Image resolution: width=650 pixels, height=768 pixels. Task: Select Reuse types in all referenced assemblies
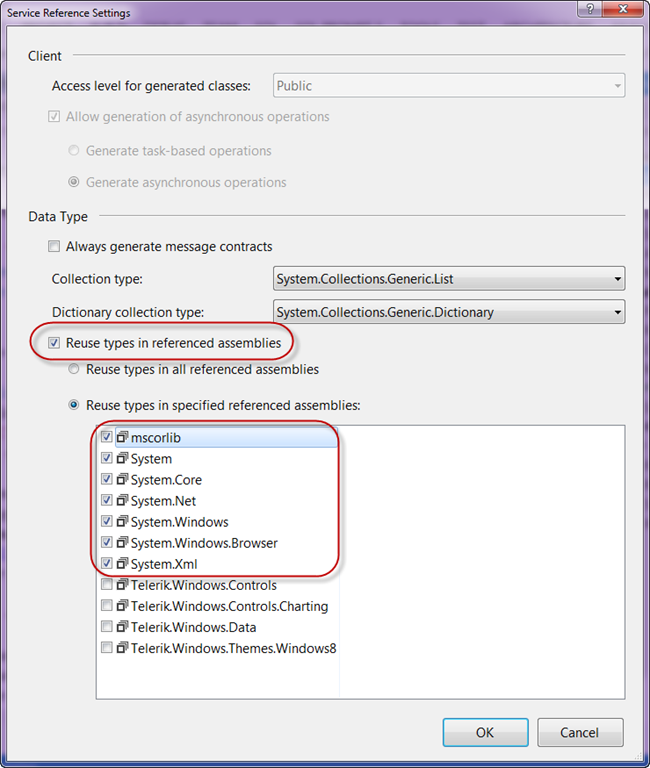(x=74, y=369)
